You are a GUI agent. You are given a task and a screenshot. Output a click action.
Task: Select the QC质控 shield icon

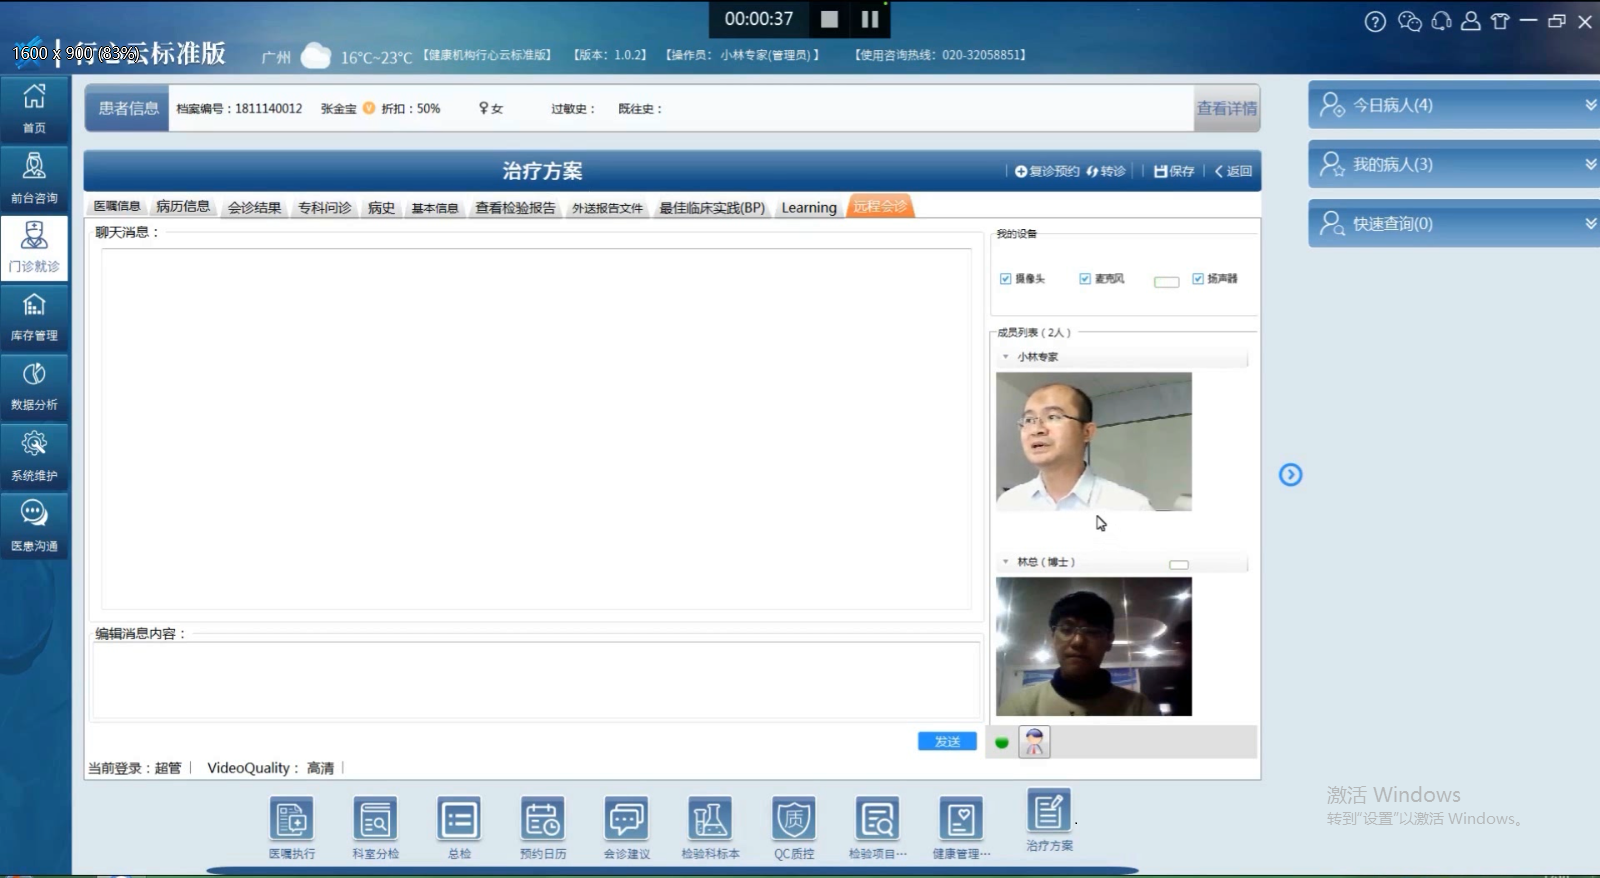pyautogui.click(x=794, y=821)
